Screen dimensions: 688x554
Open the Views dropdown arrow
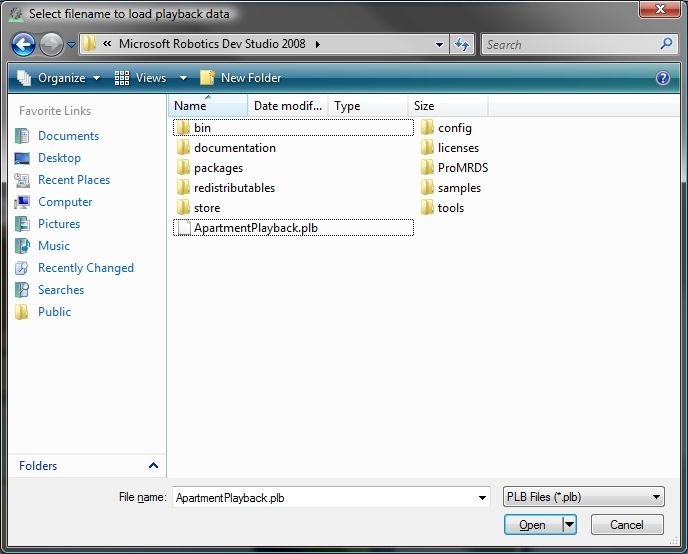point(183,79)
